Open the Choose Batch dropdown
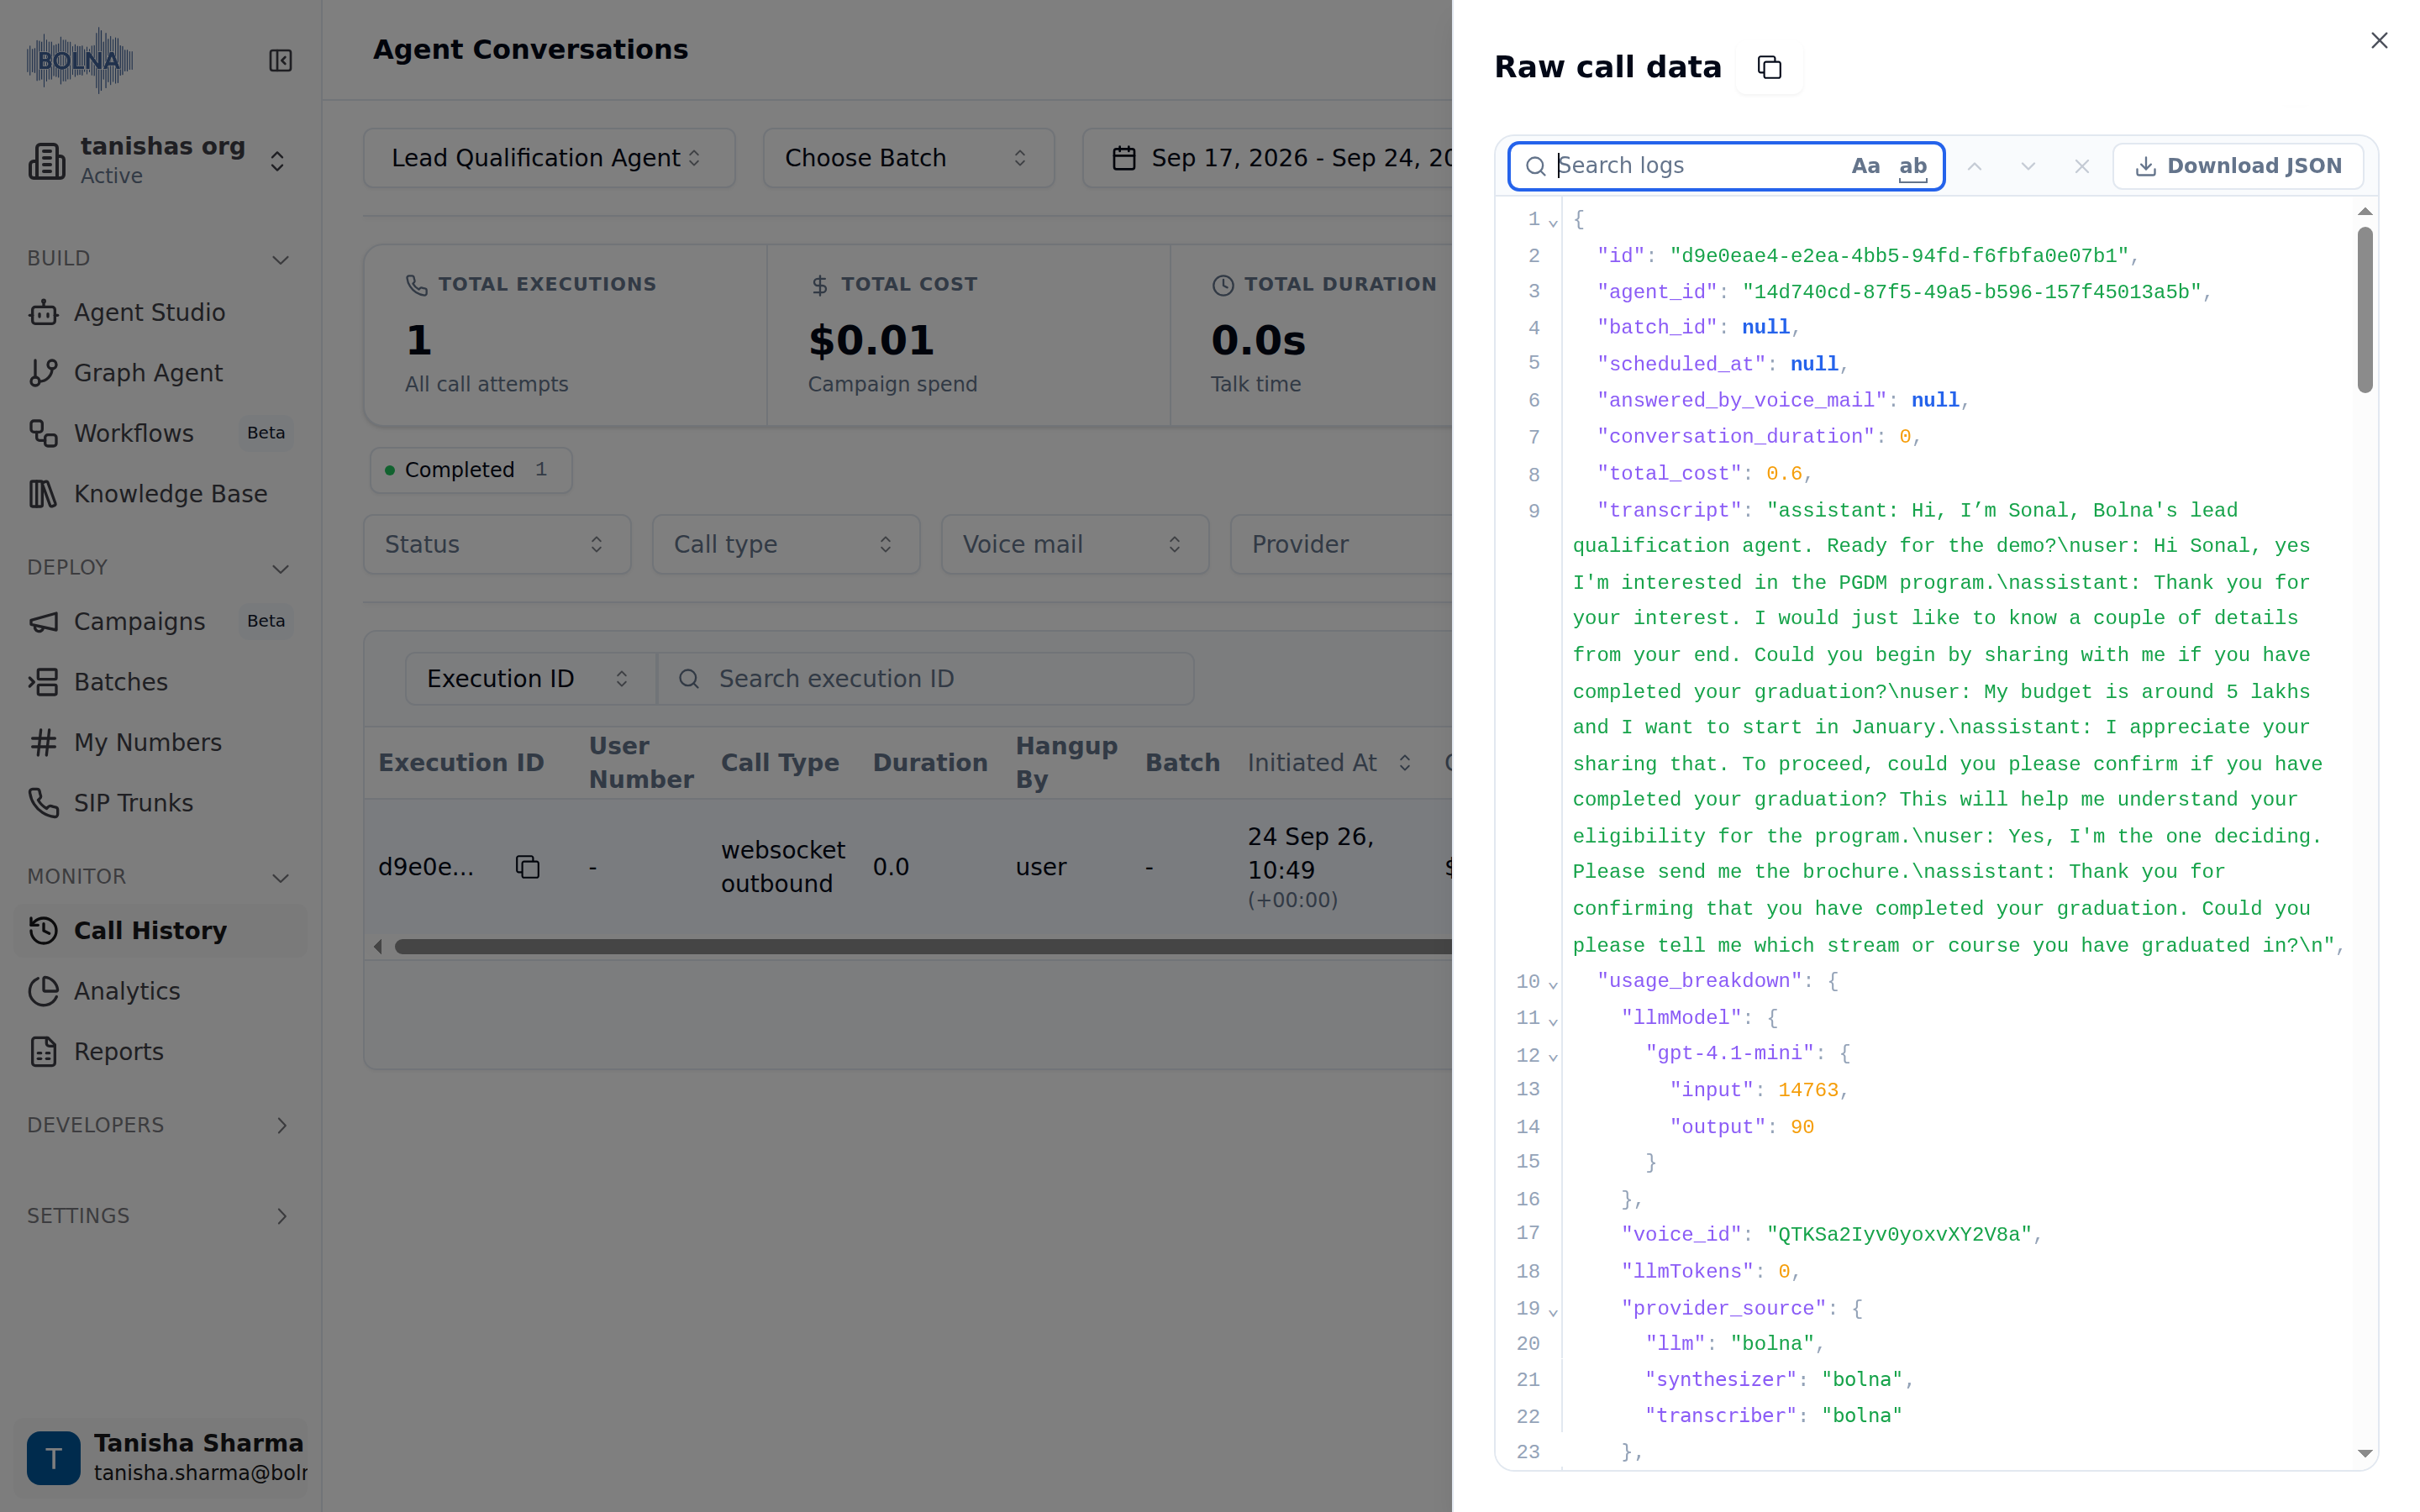The width and height of the screenshot is (2420, 1512). 908,158
